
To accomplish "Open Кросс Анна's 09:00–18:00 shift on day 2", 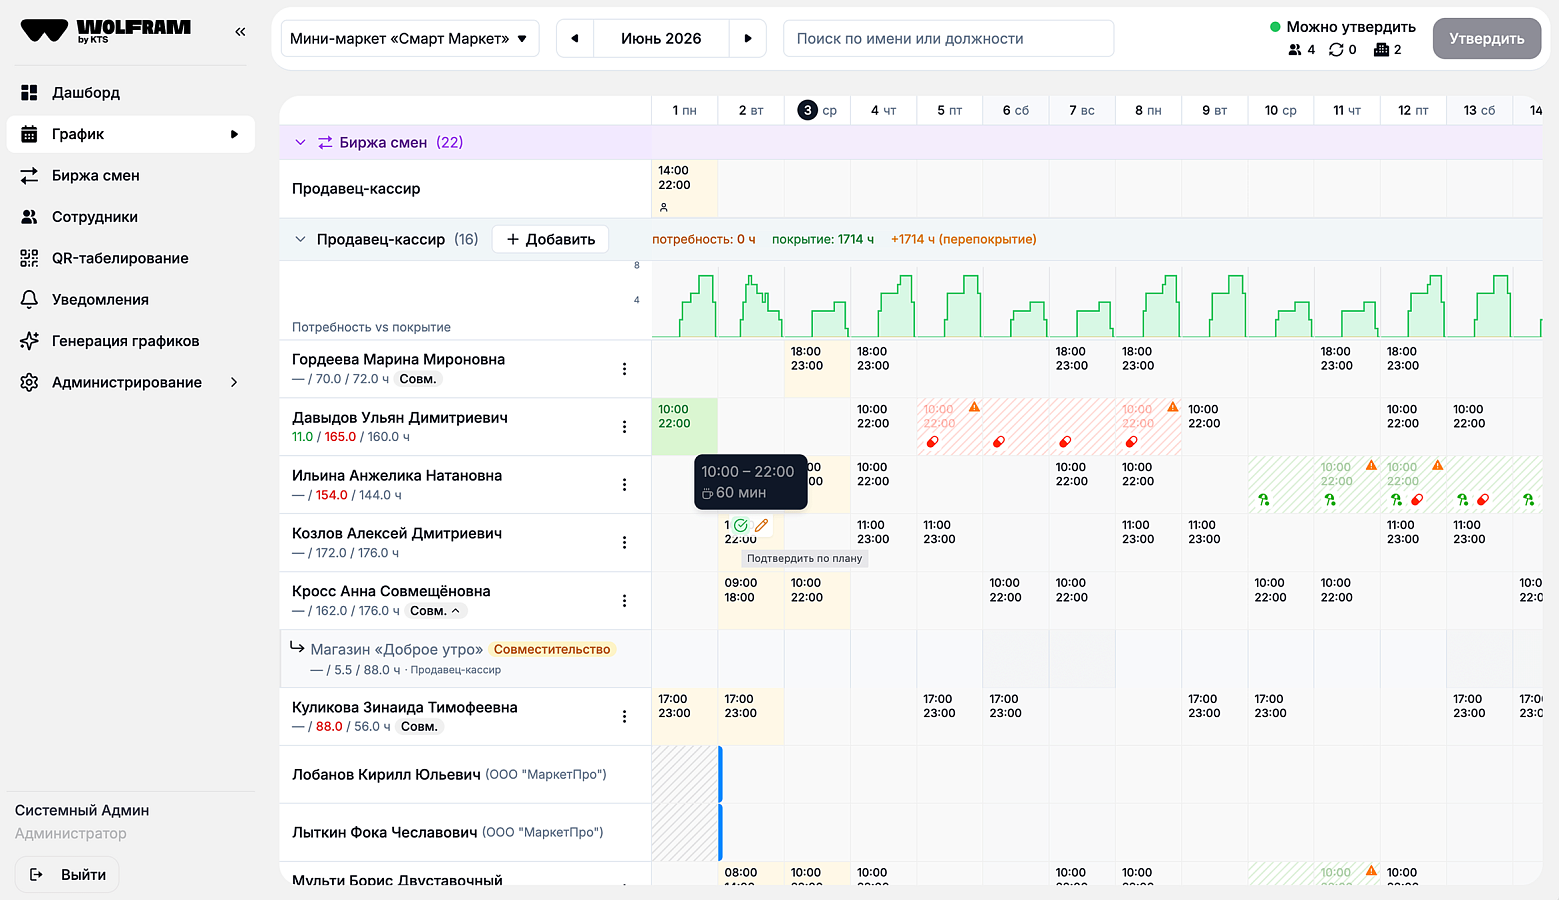I will pyautogui.click(x=751, y=601).
